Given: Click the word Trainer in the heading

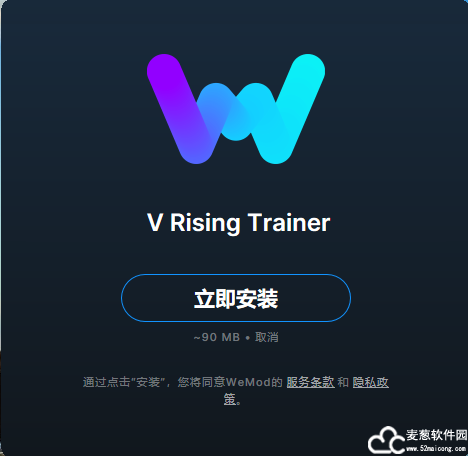Looking at the screenshot, I should (x=289, y=223).
